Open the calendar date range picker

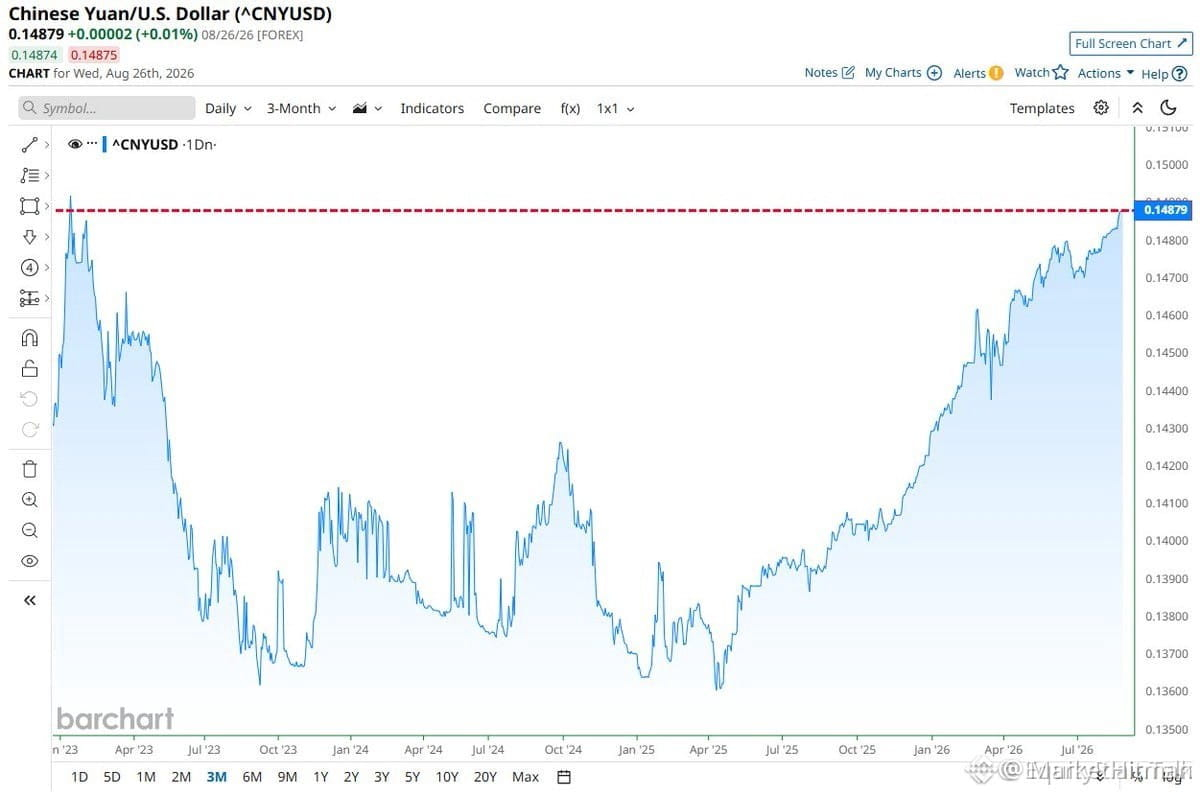pyautogui.click(x=564, y=777)
